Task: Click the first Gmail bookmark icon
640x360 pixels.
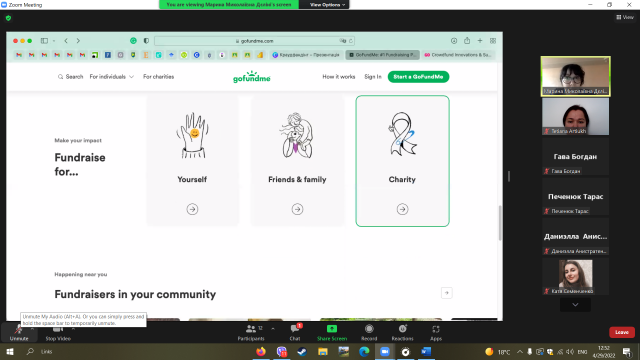Action: [x=19, y=55]
